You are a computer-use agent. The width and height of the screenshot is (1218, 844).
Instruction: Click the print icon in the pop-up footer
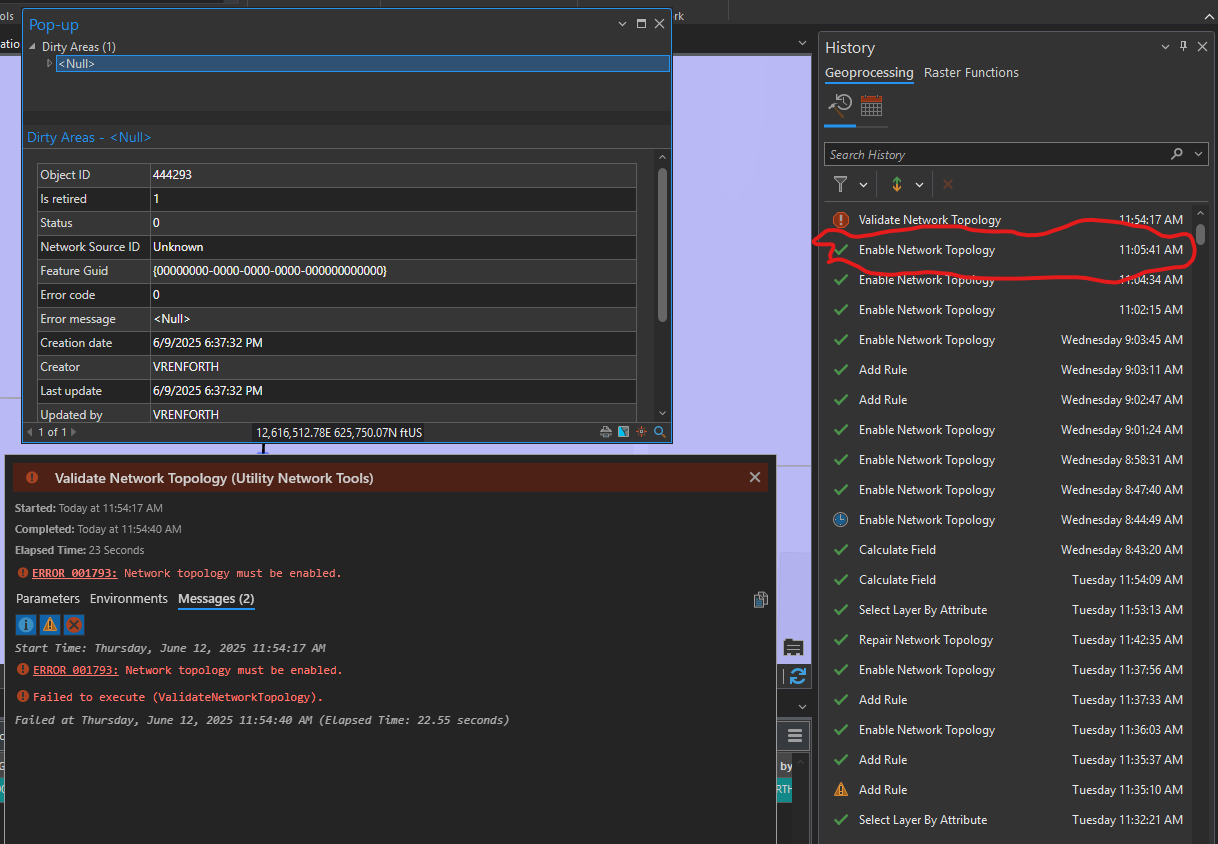pyautogui.click(x=605, y=432)
